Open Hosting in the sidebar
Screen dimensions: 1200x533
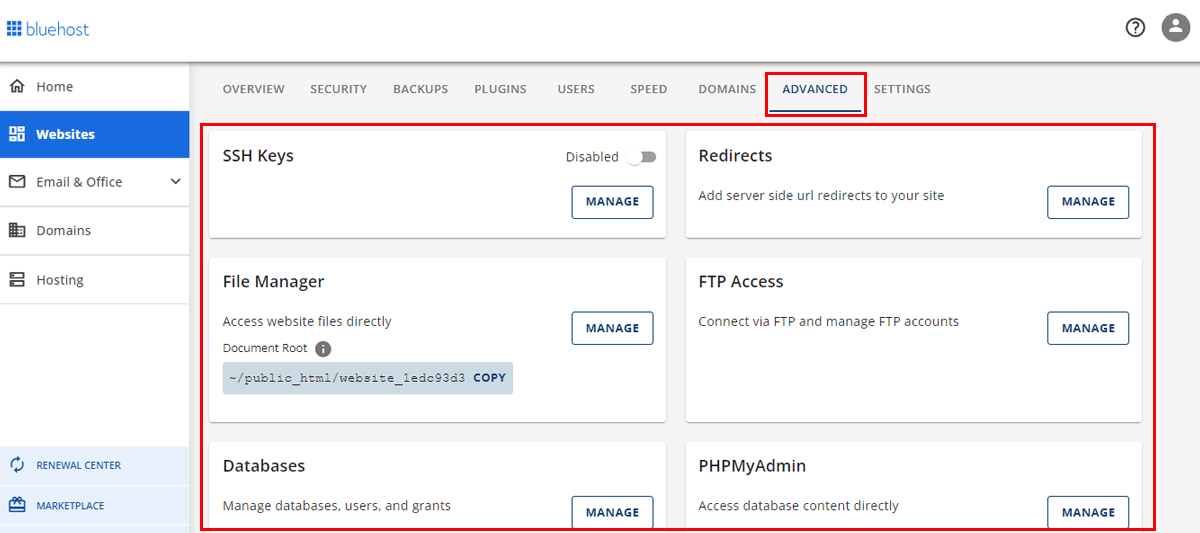94,280
